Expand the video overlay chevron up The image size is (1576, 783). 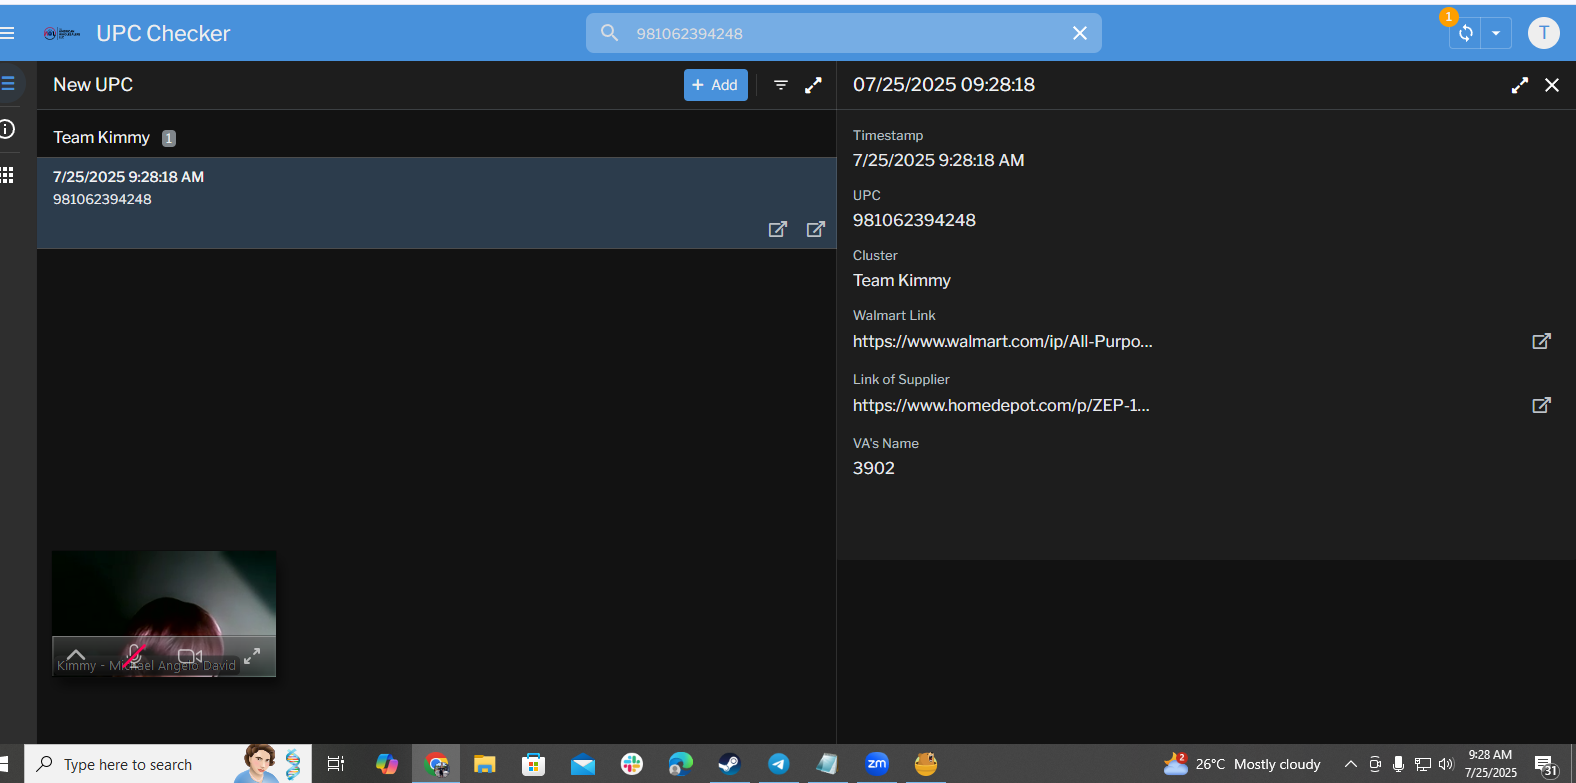point(76,655)
